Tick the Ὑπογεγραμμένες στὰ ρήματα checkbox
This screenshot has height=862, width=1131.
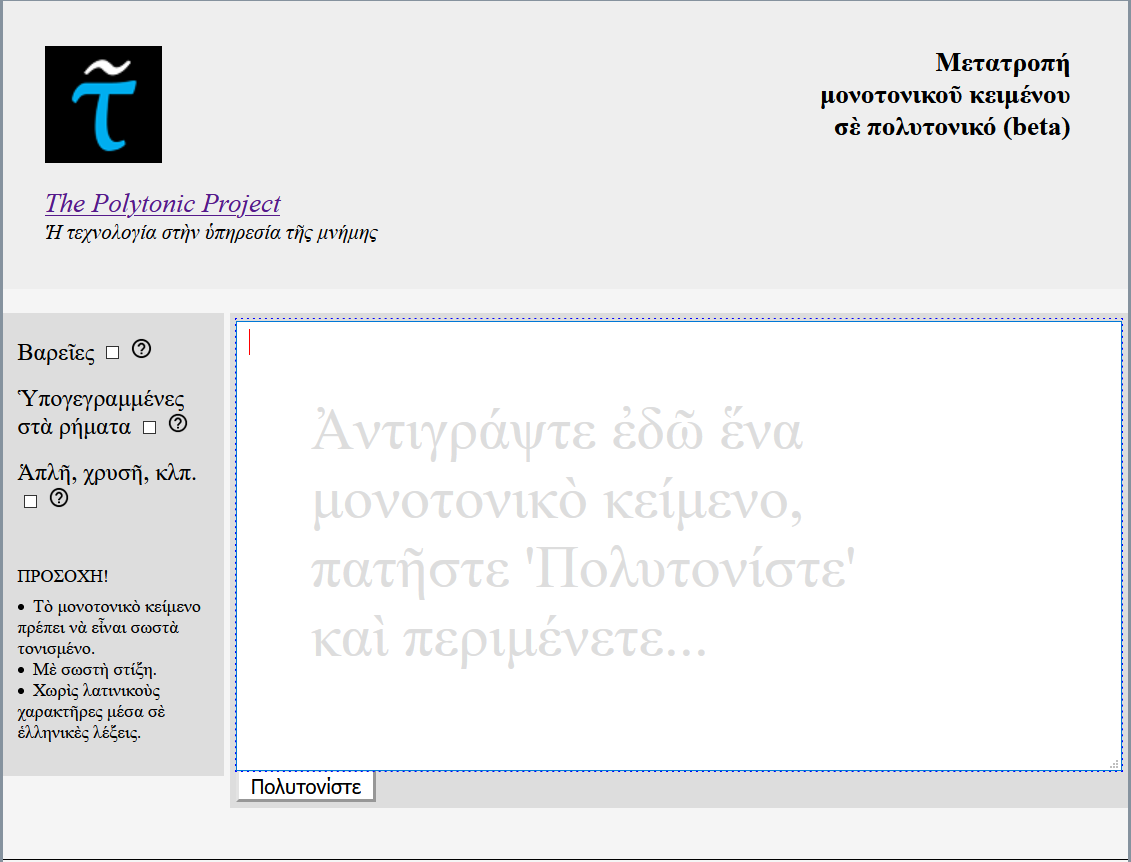point(149,428)
